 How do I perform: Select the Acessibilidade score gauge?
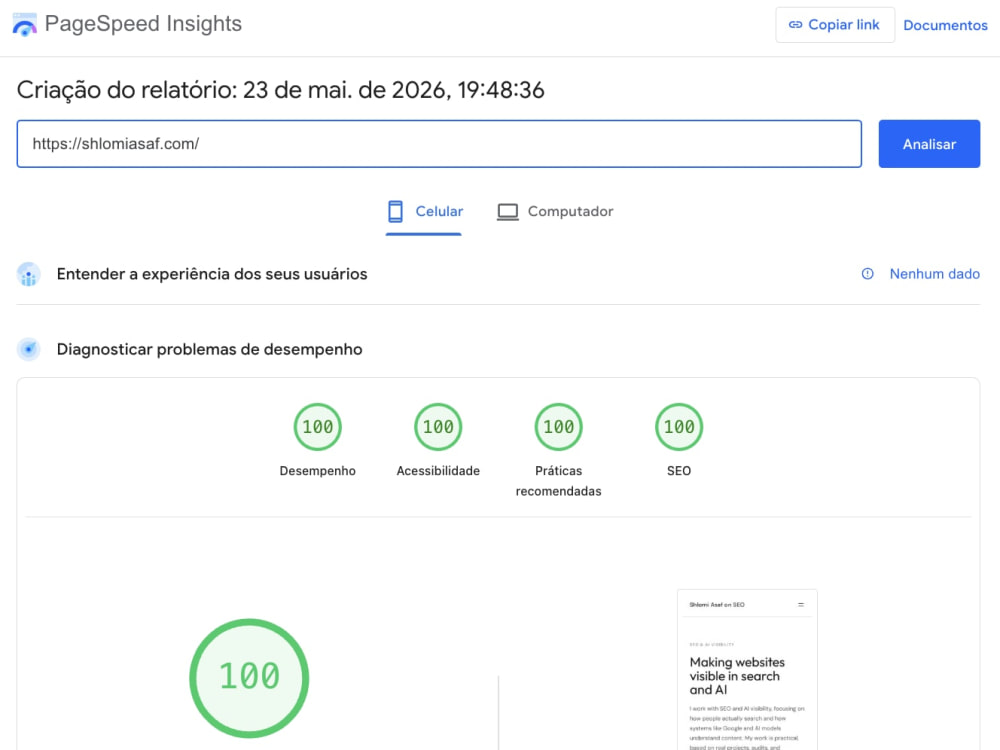point(438,427)
